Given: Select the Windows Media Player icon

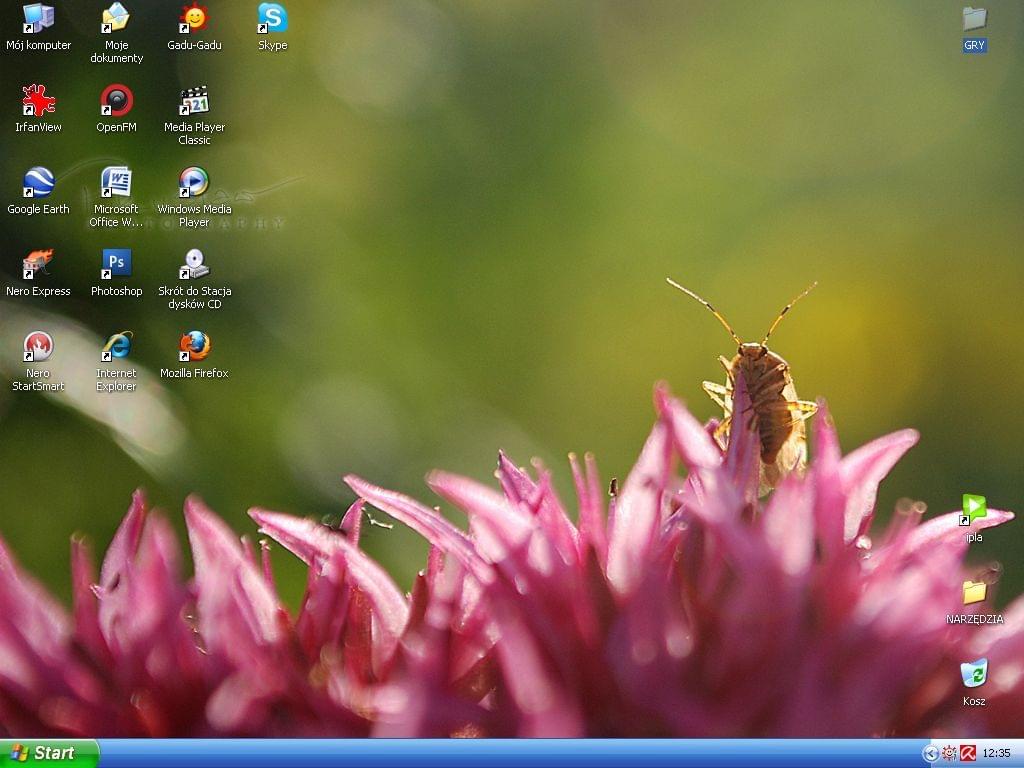Looking at the screenshot, I should point(195,182).
